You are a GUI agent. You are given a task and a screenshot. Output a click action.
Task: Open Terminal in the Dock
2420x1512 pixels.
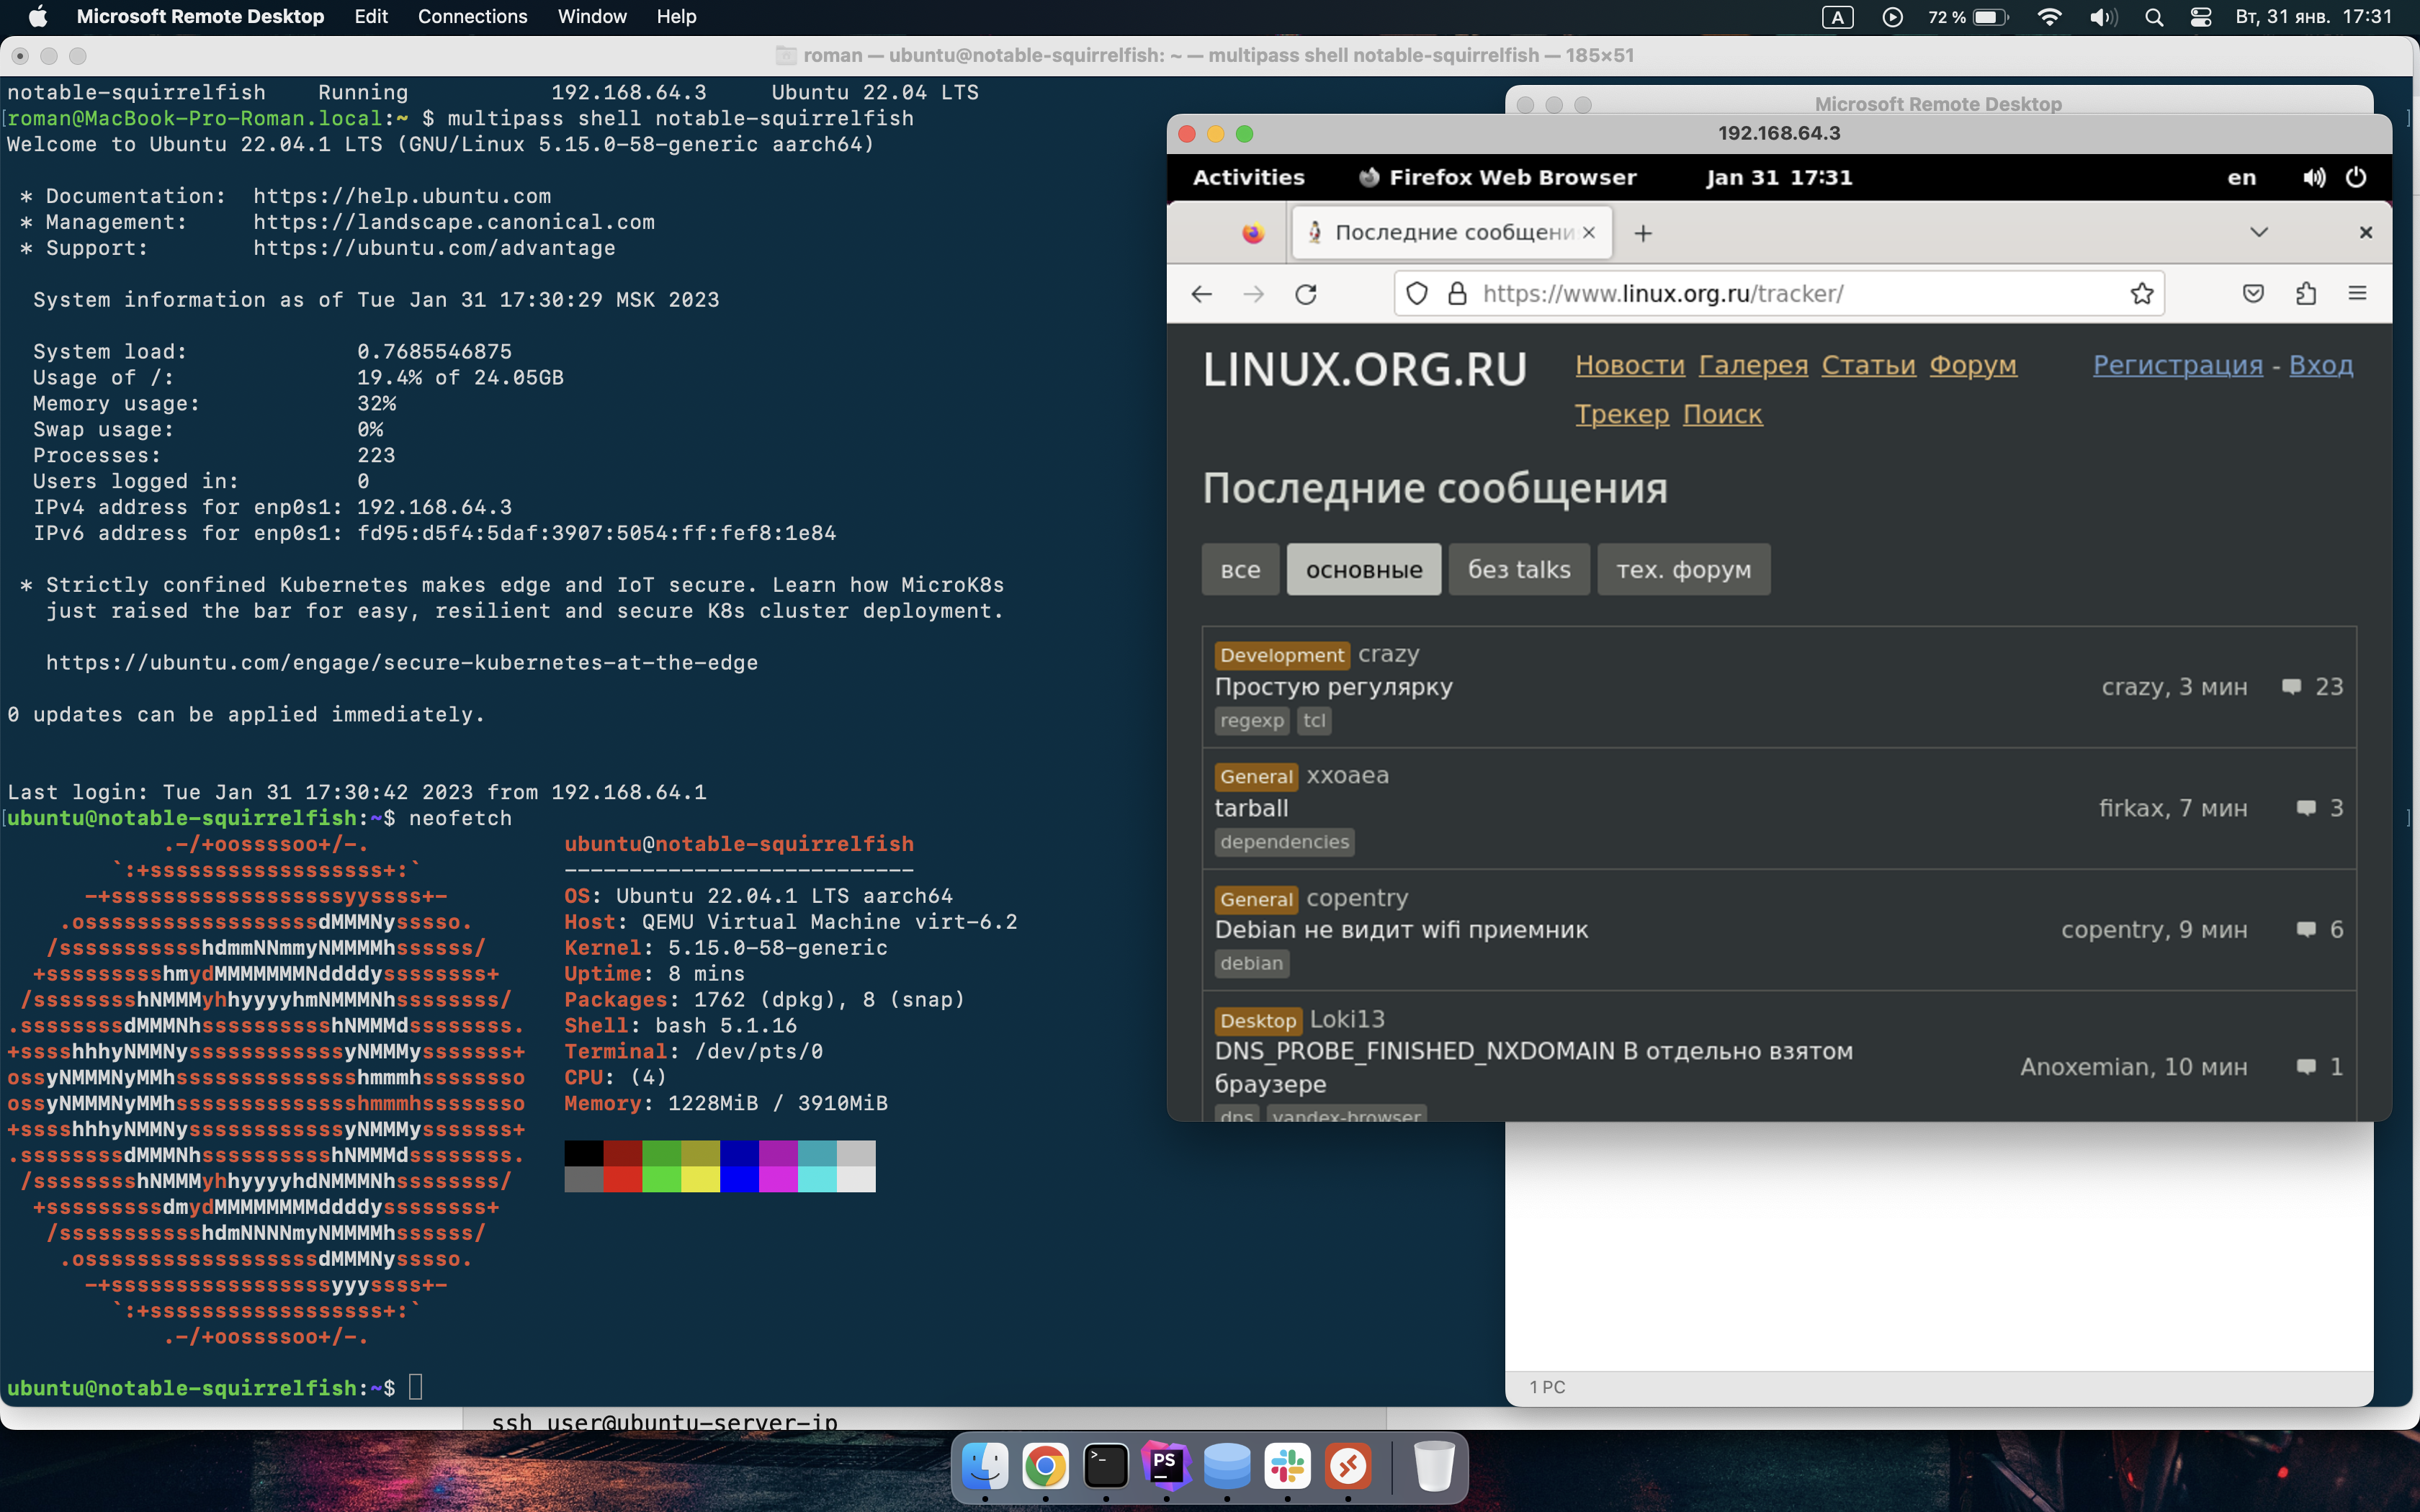point(1106,1467)
